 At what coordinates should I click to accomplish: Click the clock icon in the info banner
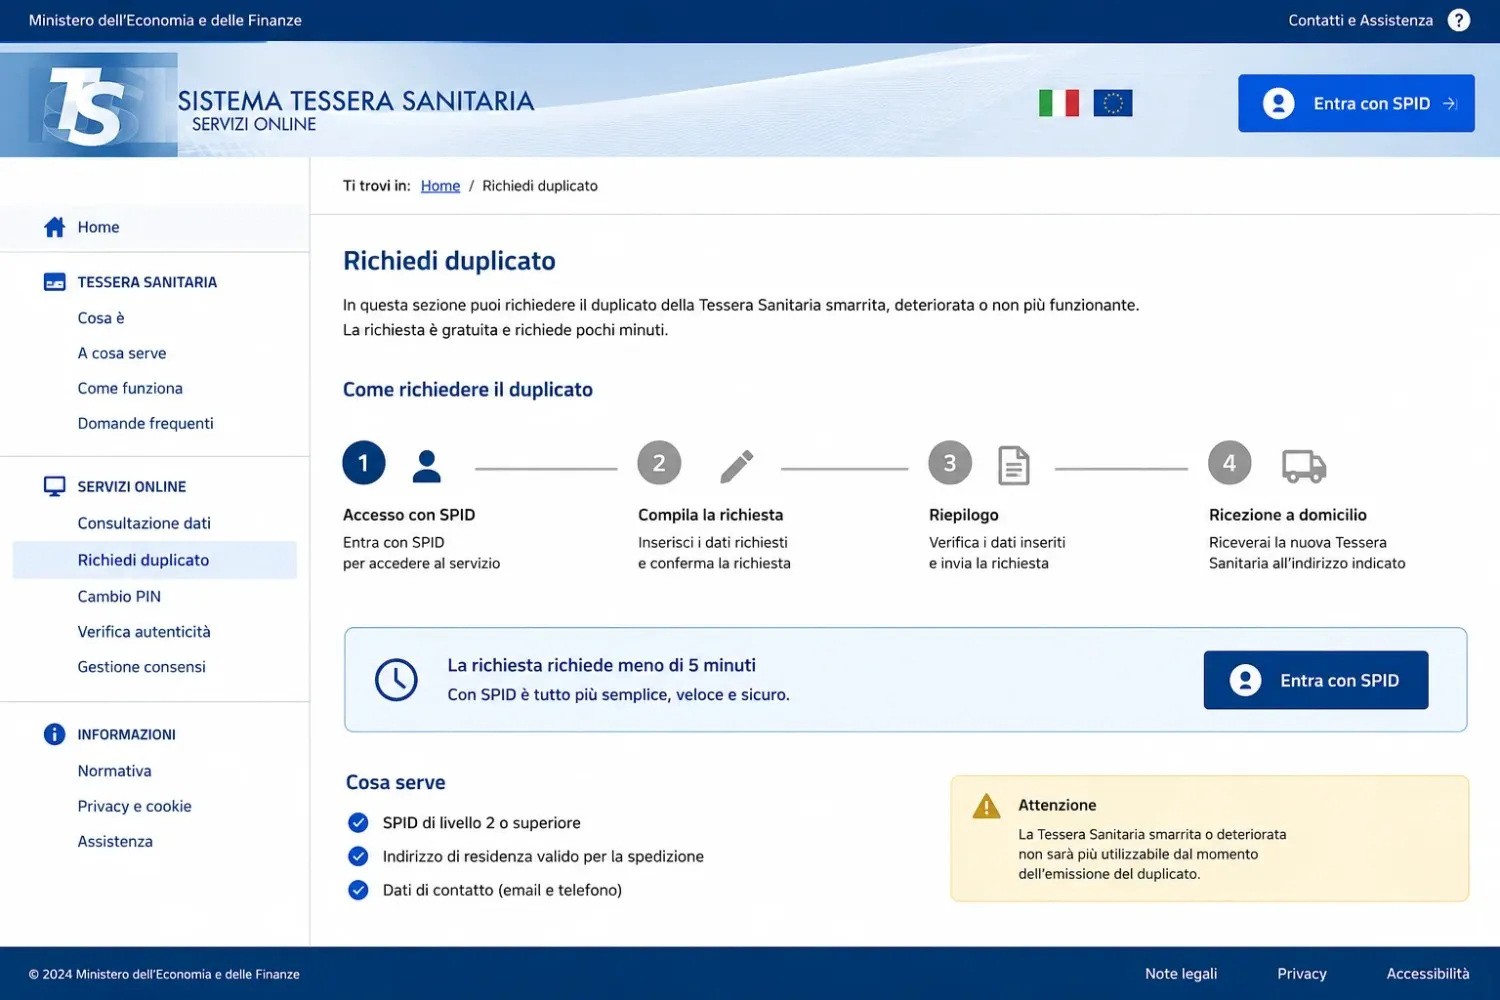point(396,680)
